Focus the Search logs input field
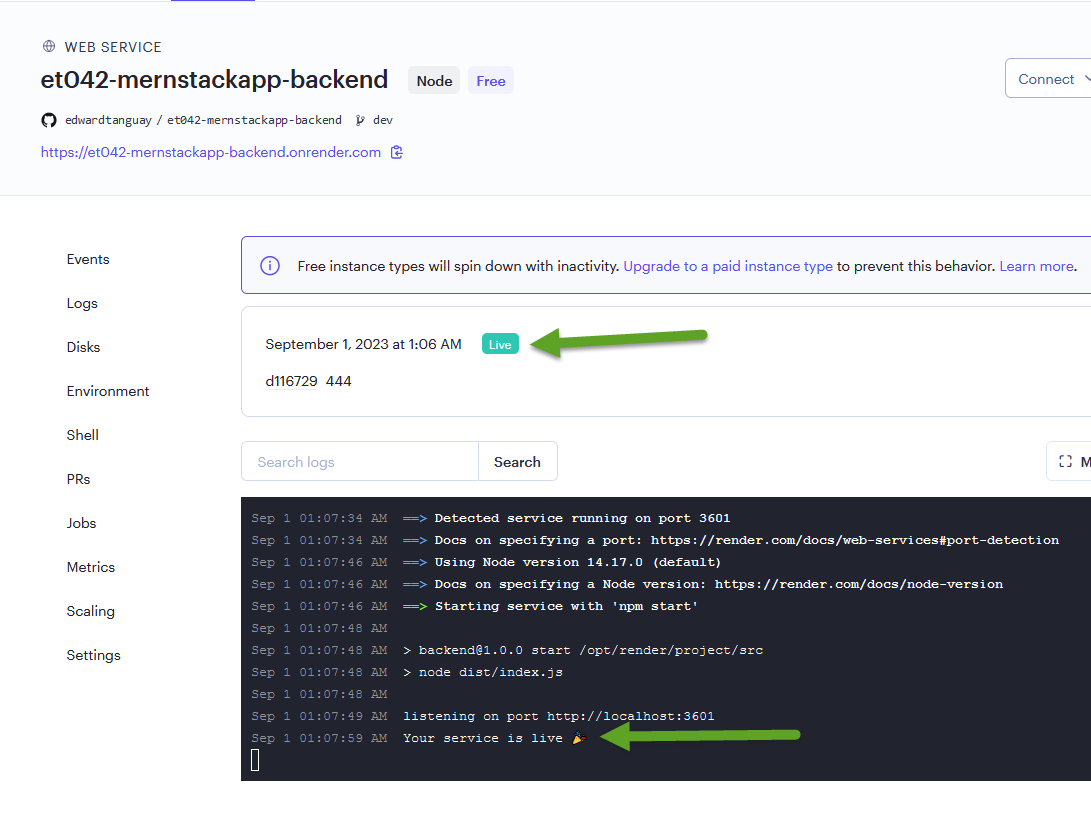This screenshot has height=814, width=1091. click(360, 461)
